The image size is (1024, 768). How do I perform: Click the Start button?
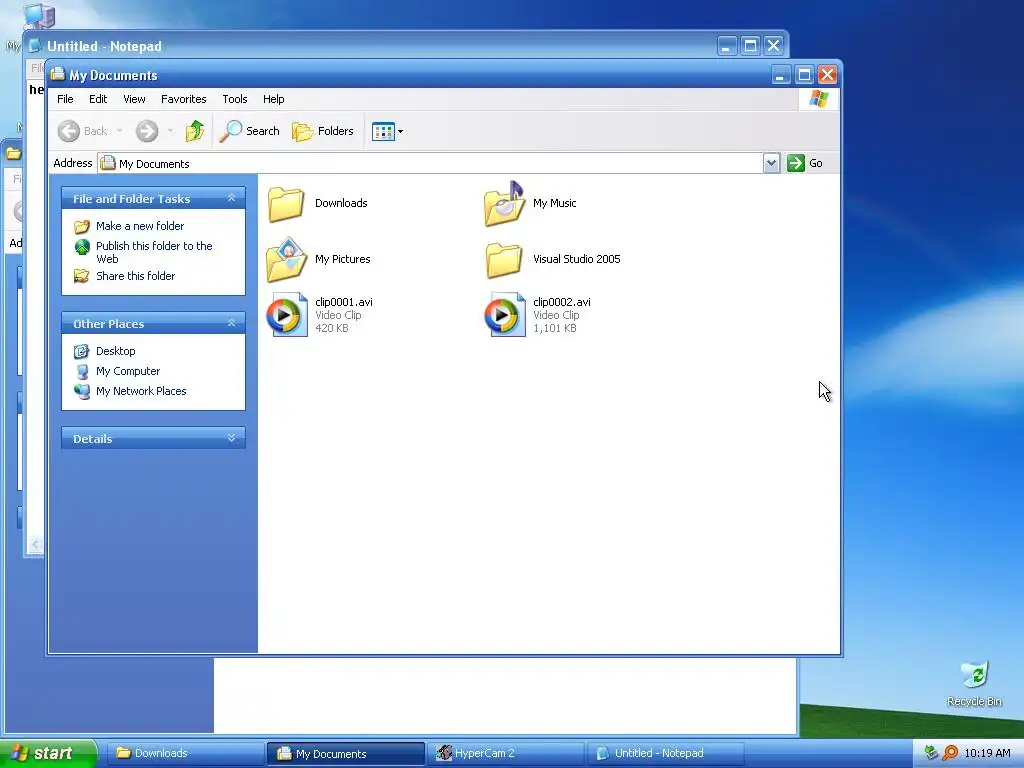(x=48, y=753)
